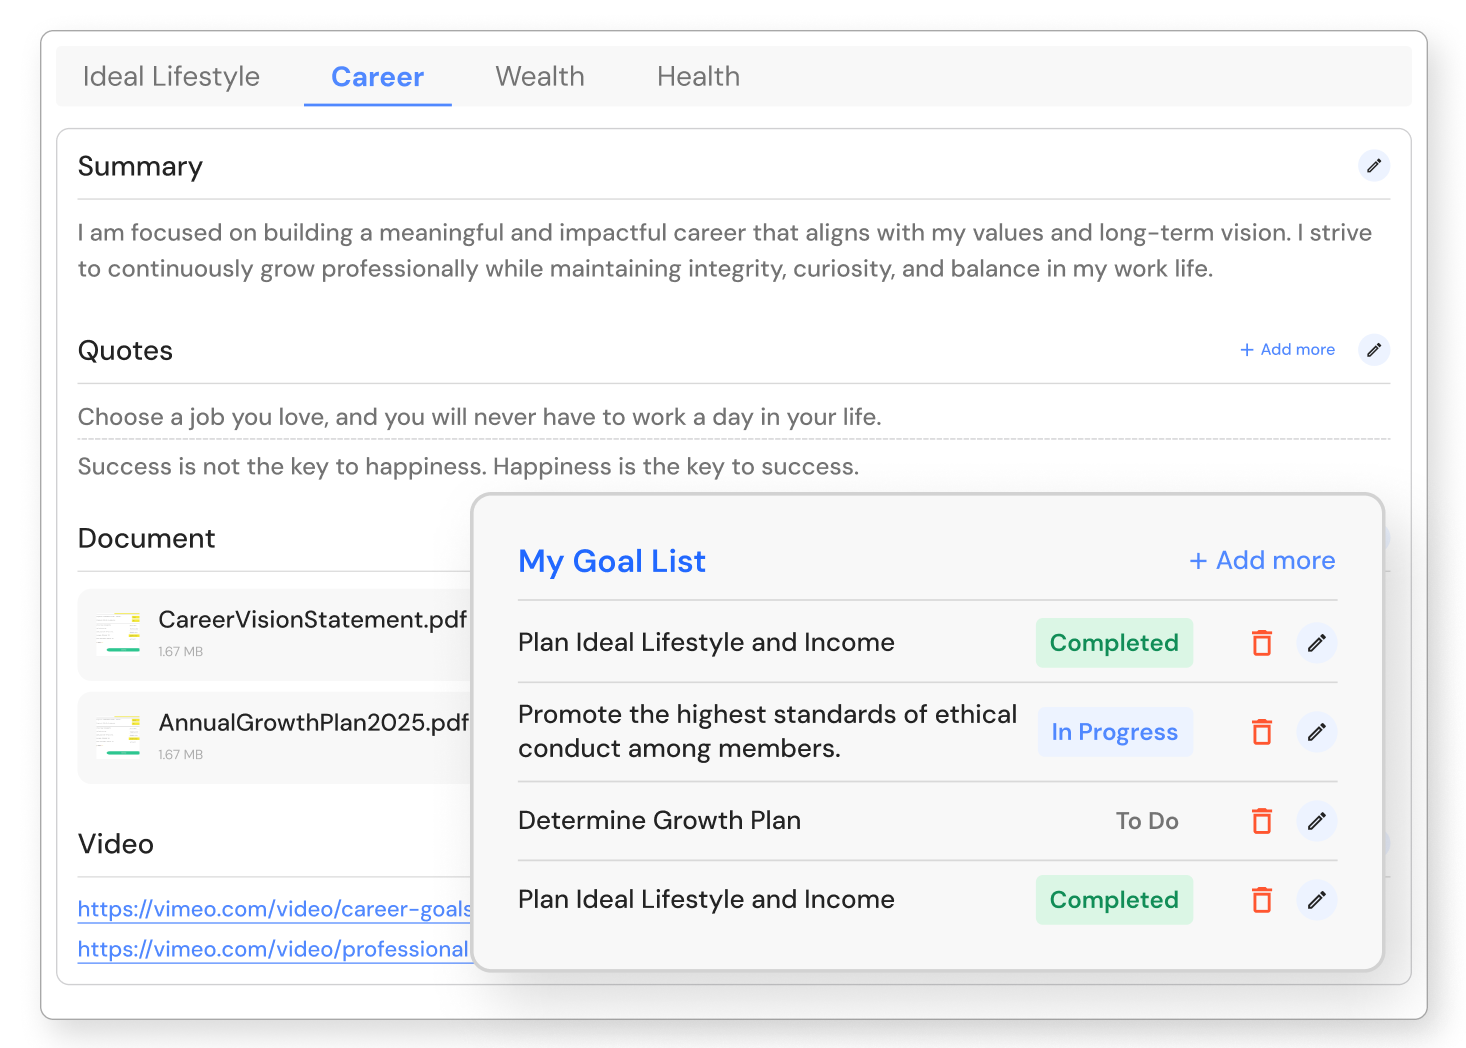1466x1048 pixels.
Task: Delete the Promote ethical conduct goal
Action: click(x=1262, y=732)
